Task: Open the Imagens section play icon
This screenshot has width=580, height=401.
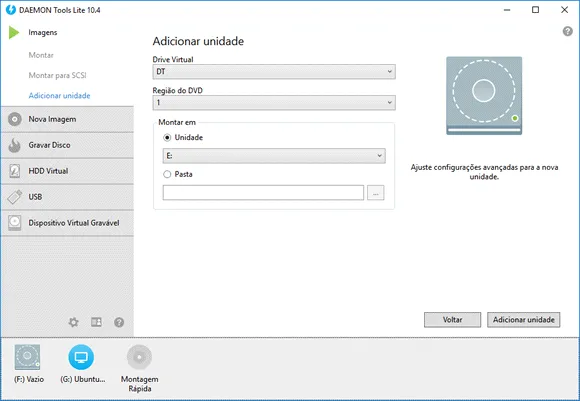Action: coord(14,33)
